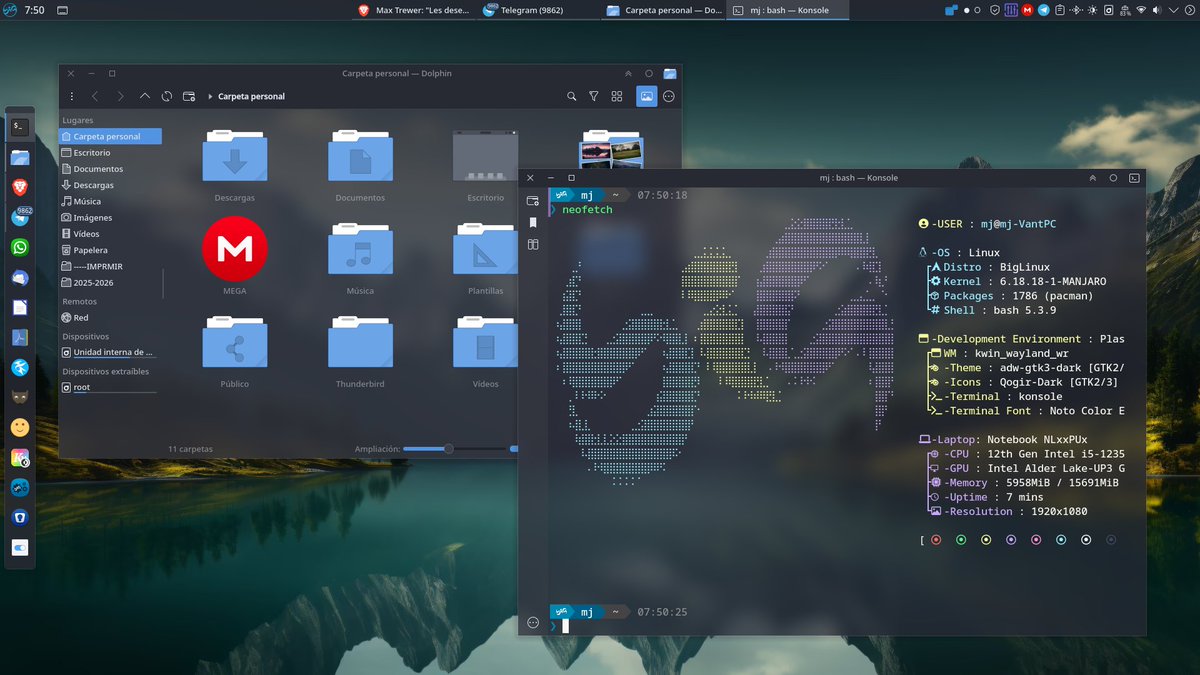Select the Descargas folder icon

pos(235,155)
